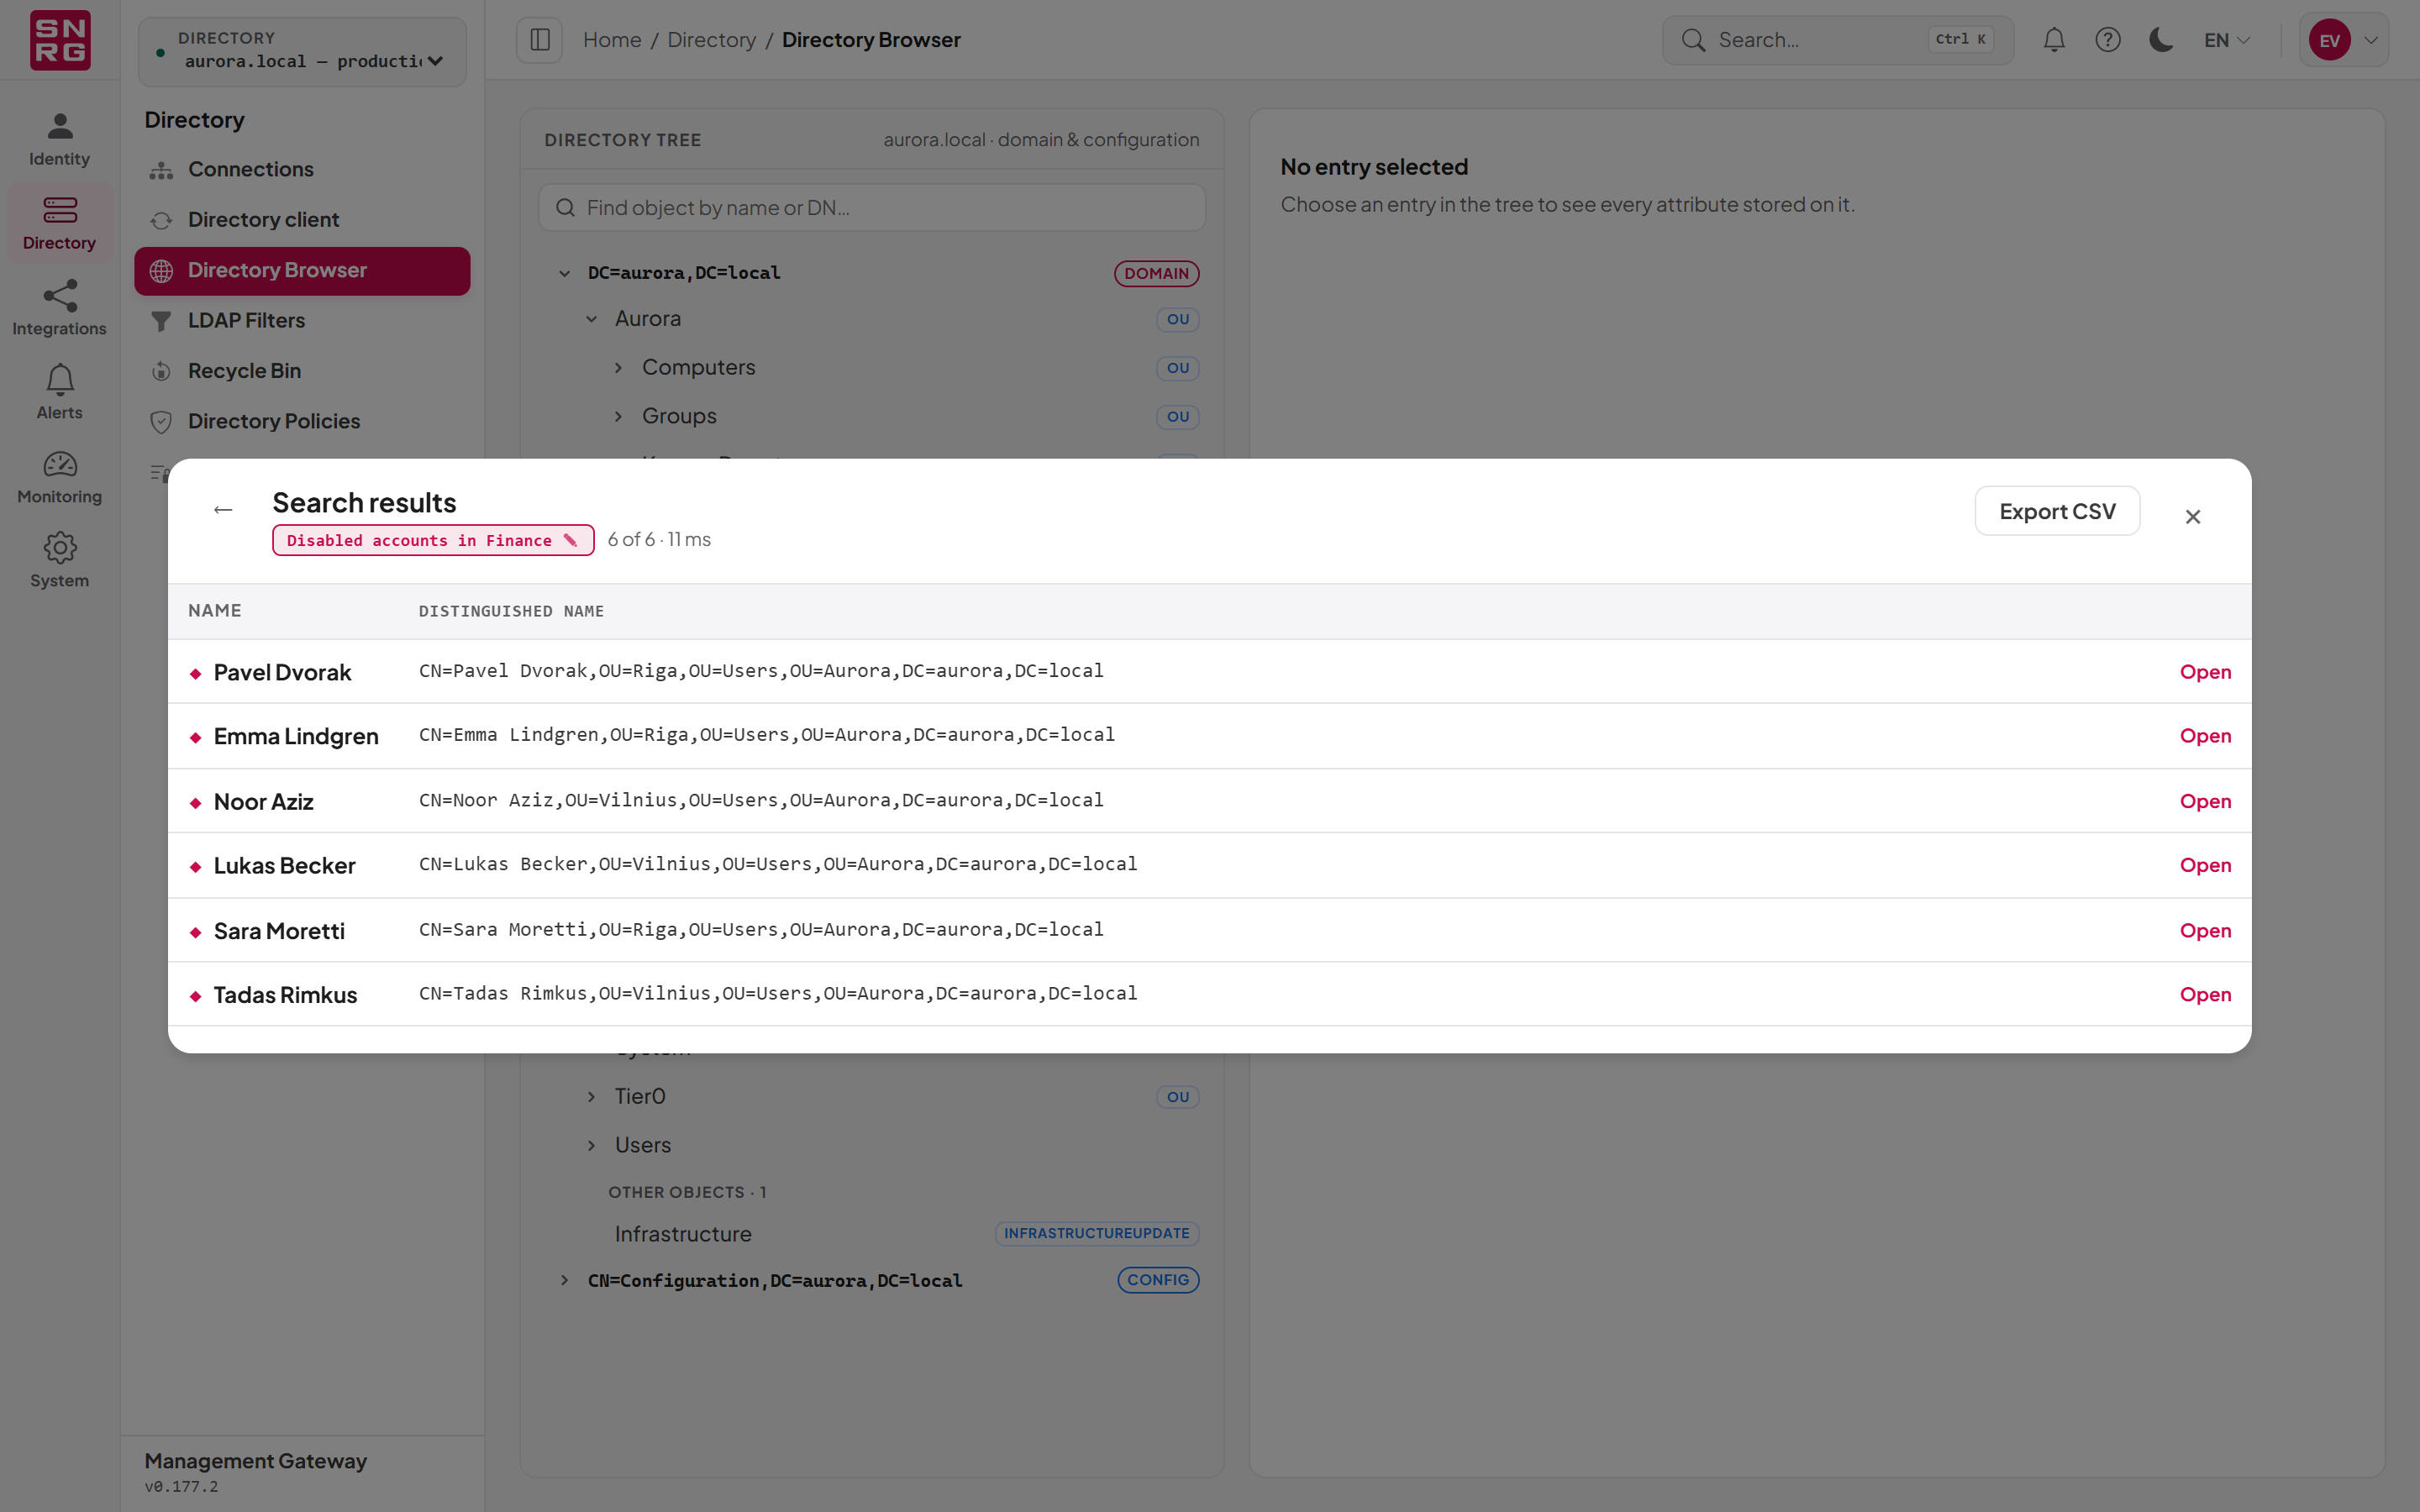Screen dimensions: 2420x1512
Task: Expand the CN=Configuration node
Action: (x=565, y=1280)
